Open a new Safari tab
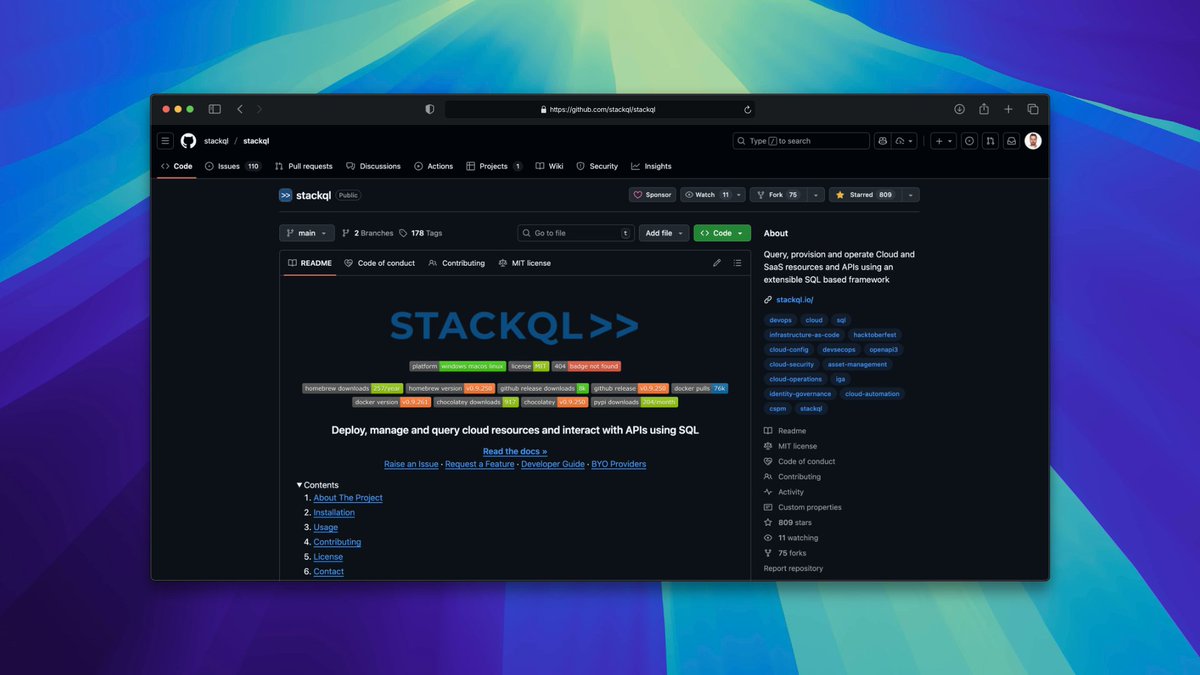The height and width of the screenshot is (675, 1200). (1008, 109)
